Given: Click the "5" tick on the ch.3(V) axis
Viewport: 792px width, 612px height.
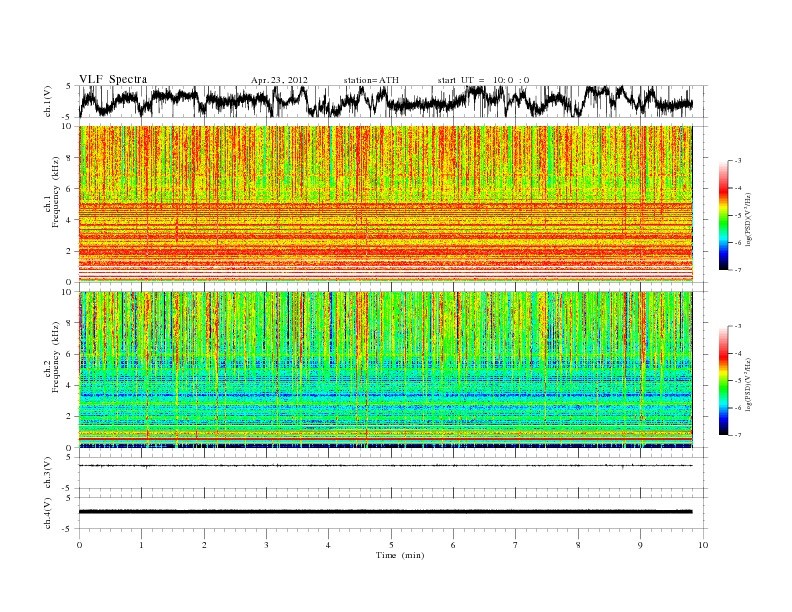Looking at the screenshot, I should tap(69, 457).
